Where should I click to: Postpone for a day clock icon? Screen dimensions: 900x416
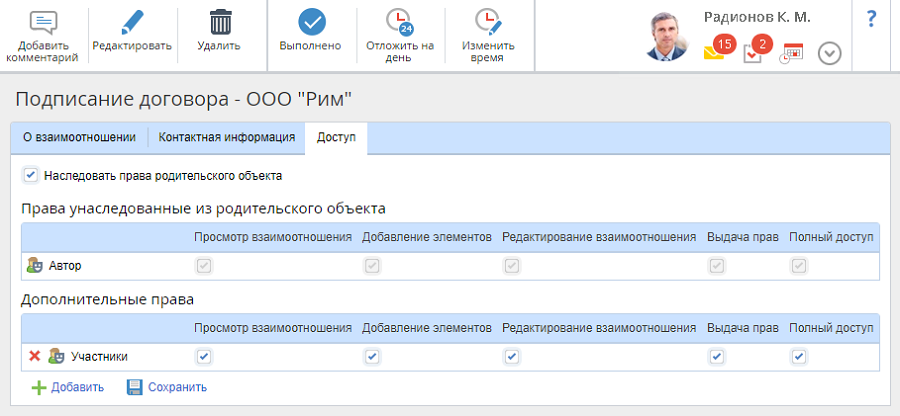[x=399, y=23]
